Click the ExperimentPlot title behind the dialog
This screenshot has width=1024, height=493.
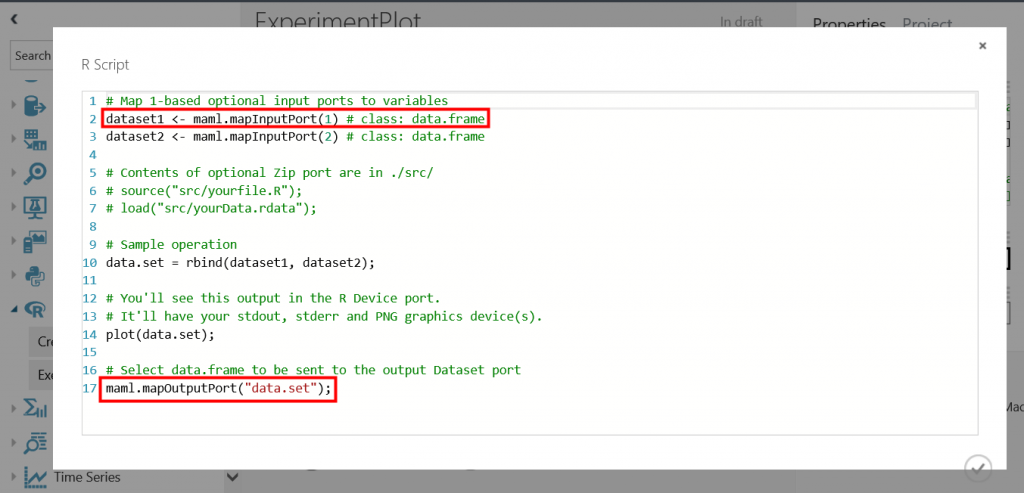click(337, 20)
